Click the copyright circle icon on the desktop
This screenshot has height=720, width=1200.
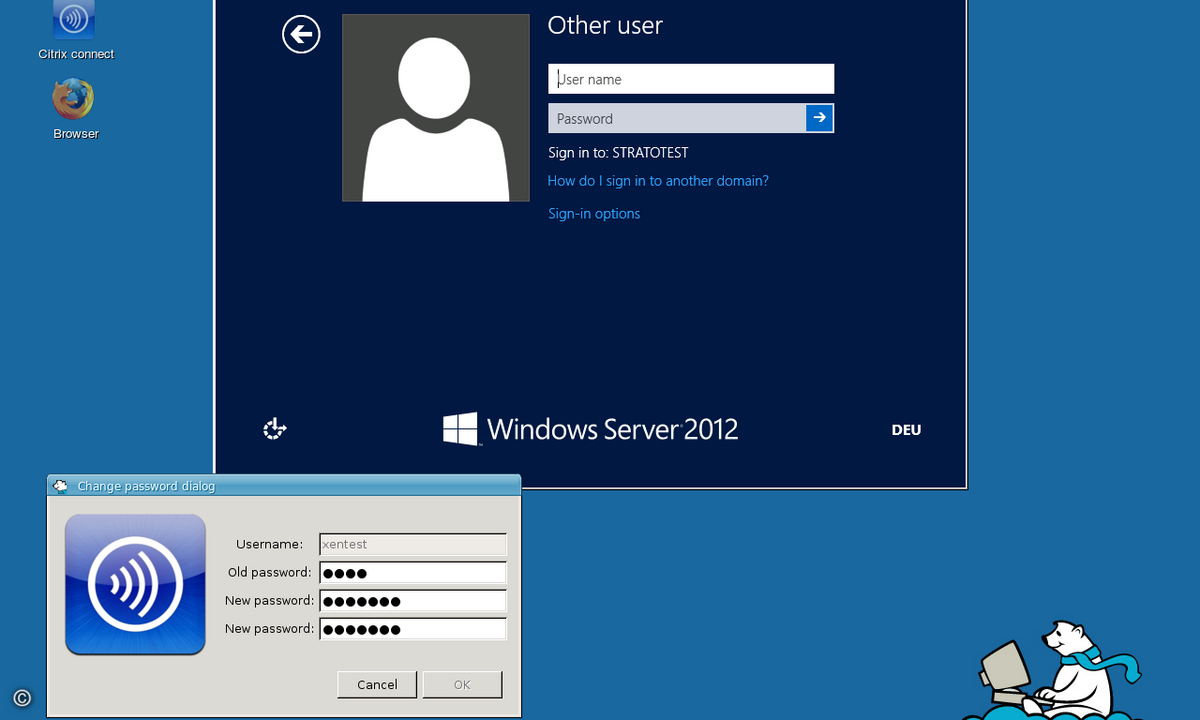point(22,698)
